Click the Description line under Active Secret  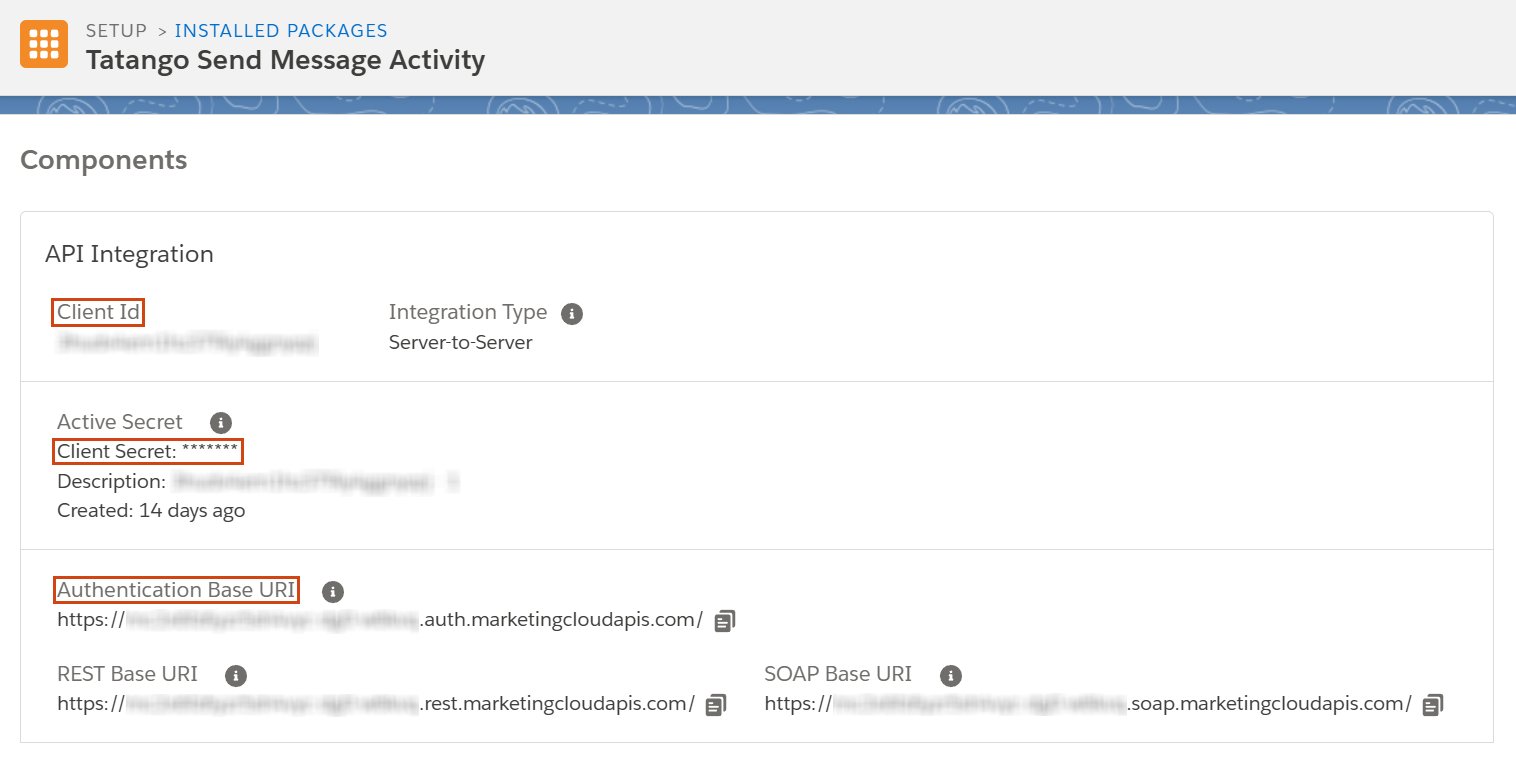click(258, 482)
